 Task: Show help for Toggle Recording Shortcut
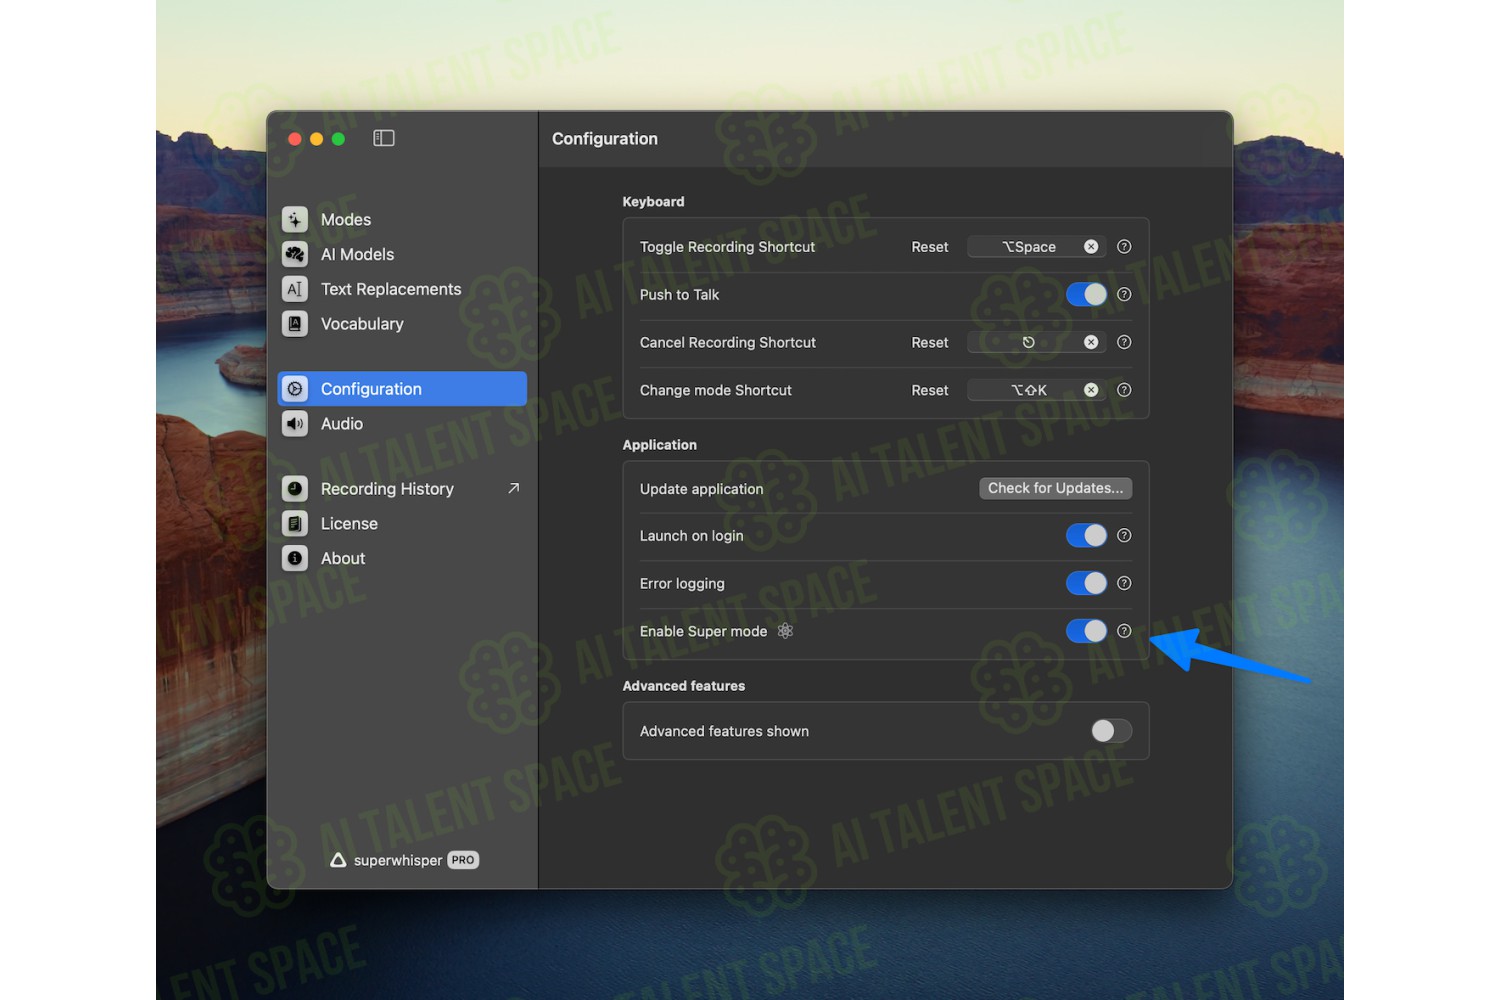(x=1124, y=247)
